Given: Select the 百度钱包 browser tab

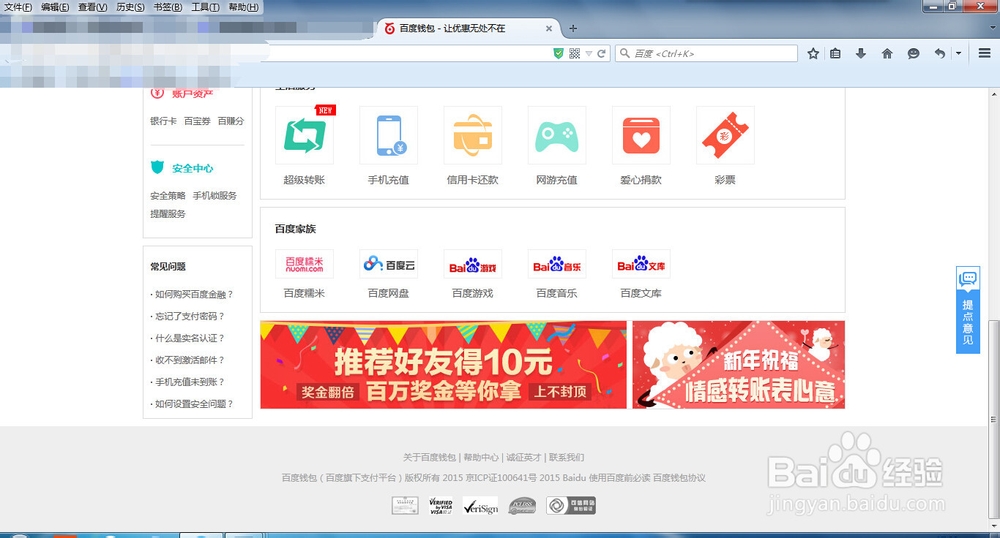Looking at the screenshot, I should pyautogui.click(x=469, y=28).
